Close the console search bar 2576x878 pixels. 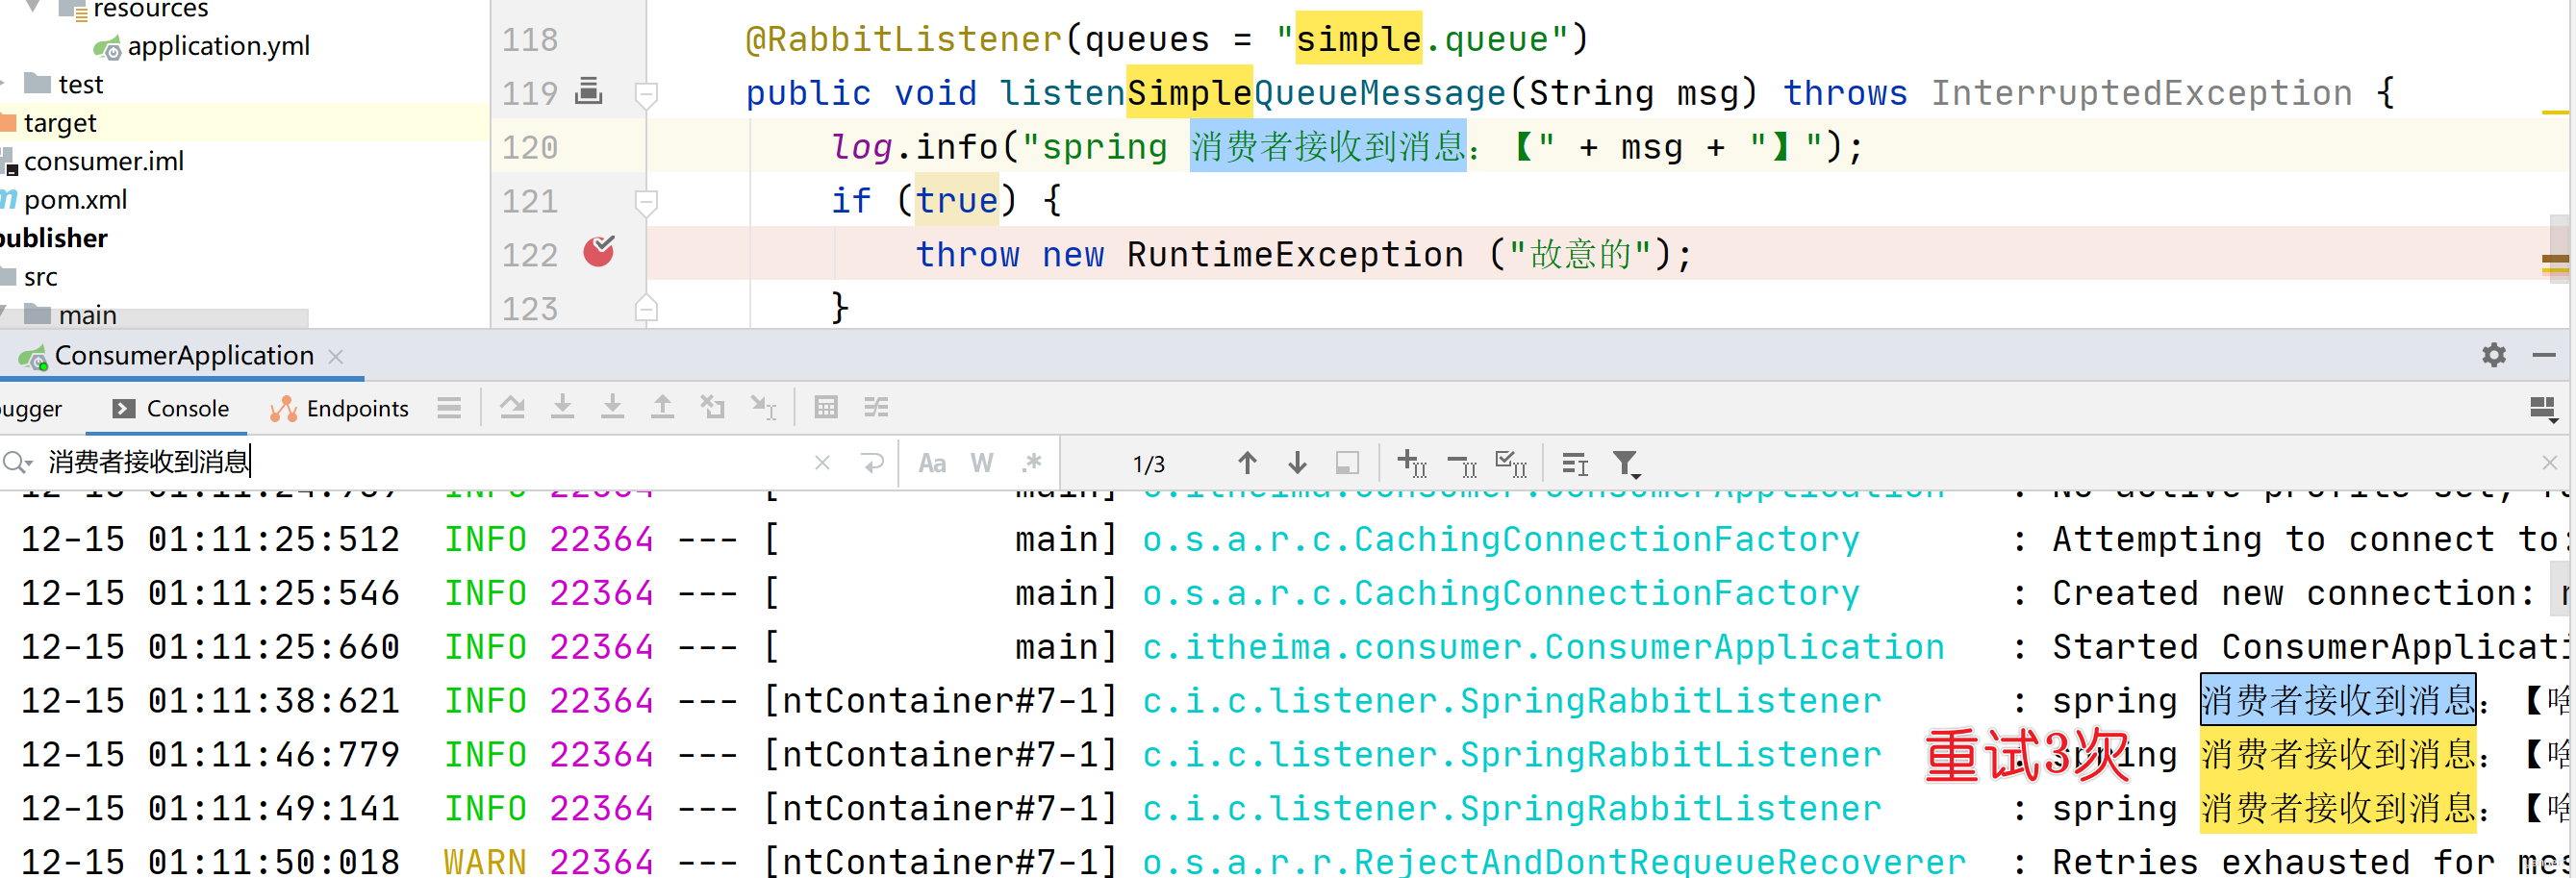(x=2549, y=462)
